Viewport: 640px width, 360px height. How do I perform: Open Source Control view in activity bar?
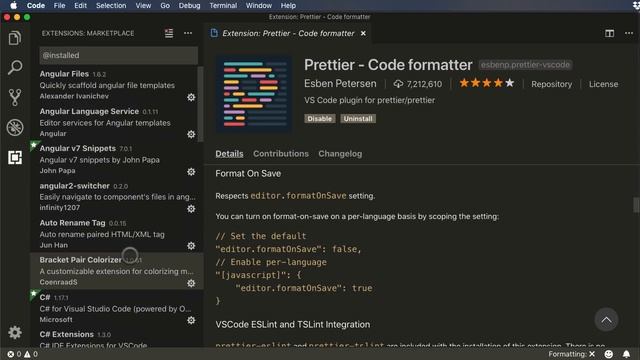click(x=15, y=97)
